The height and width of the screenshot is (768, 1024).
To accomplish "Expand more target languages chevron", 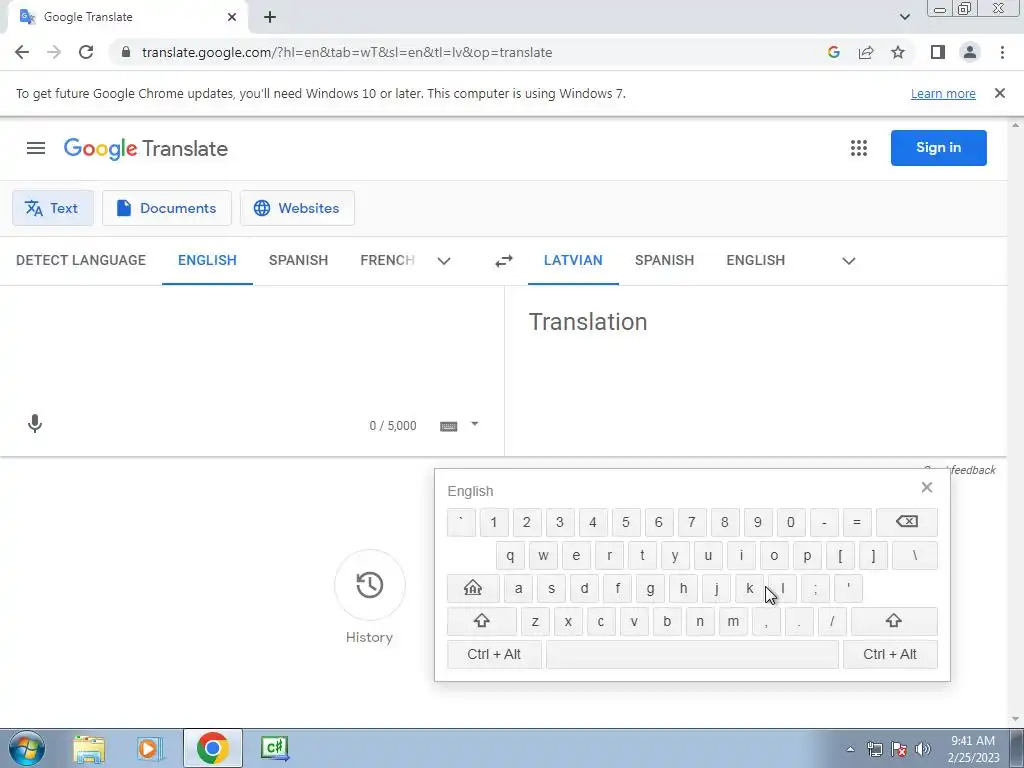I will click(x=848, y=261).
